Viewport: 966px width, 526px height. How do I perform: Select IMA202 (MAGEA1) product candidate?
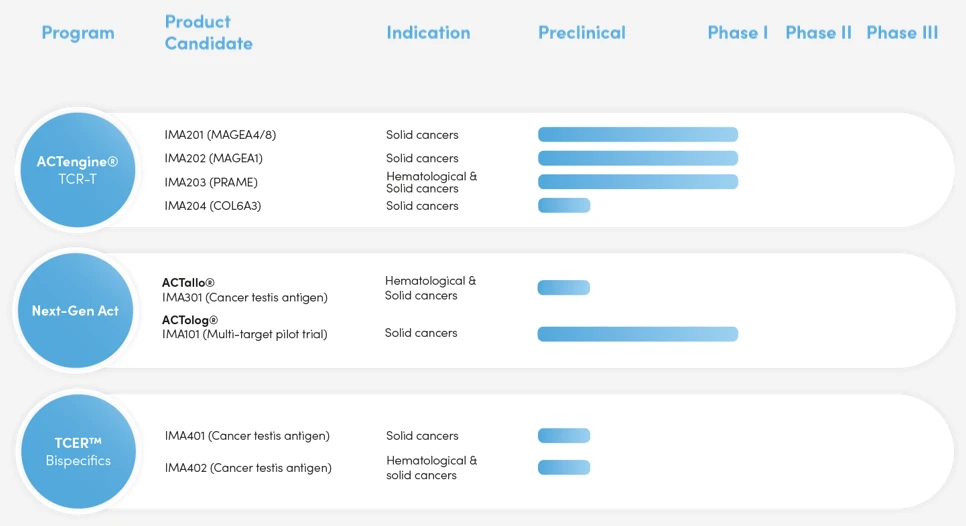[x=214, y=158]
